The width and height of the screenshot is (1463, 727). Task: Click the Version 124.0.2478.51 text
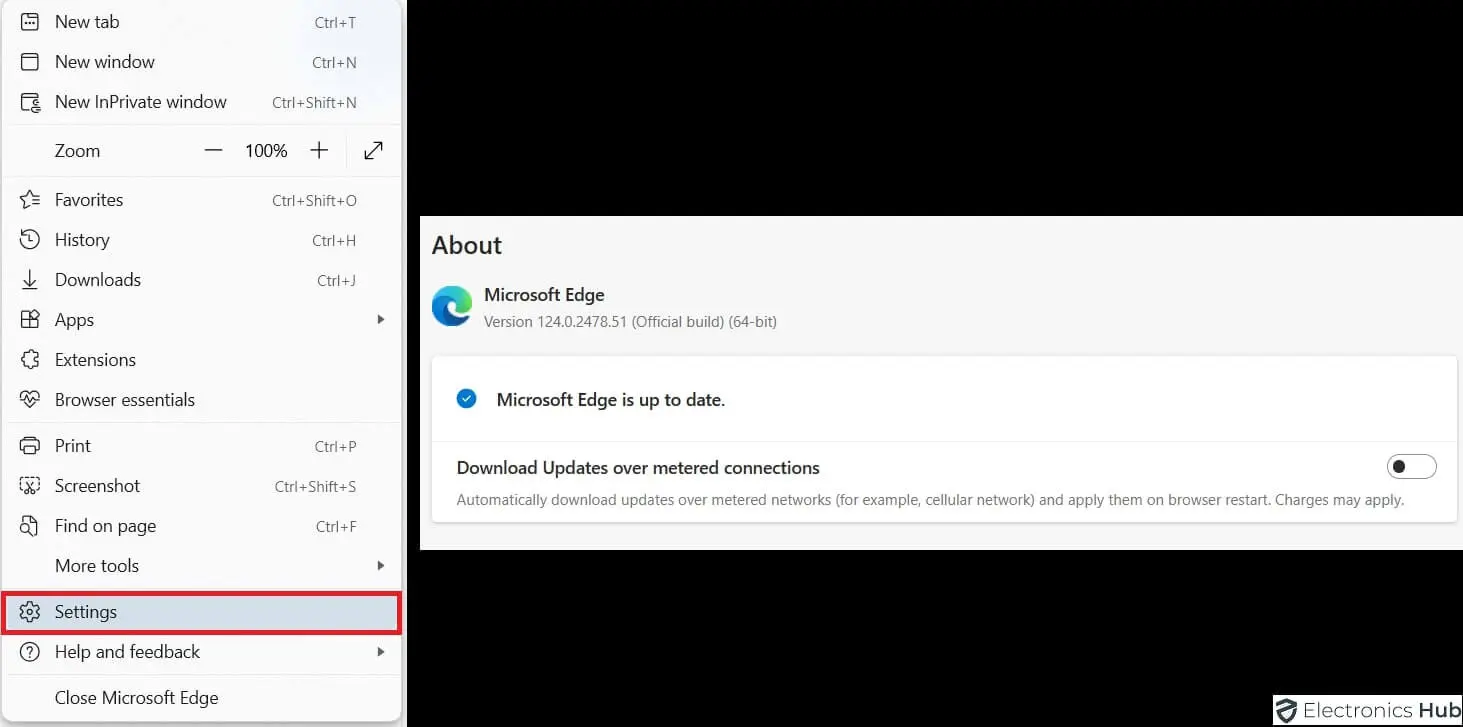tap(630, 322)
